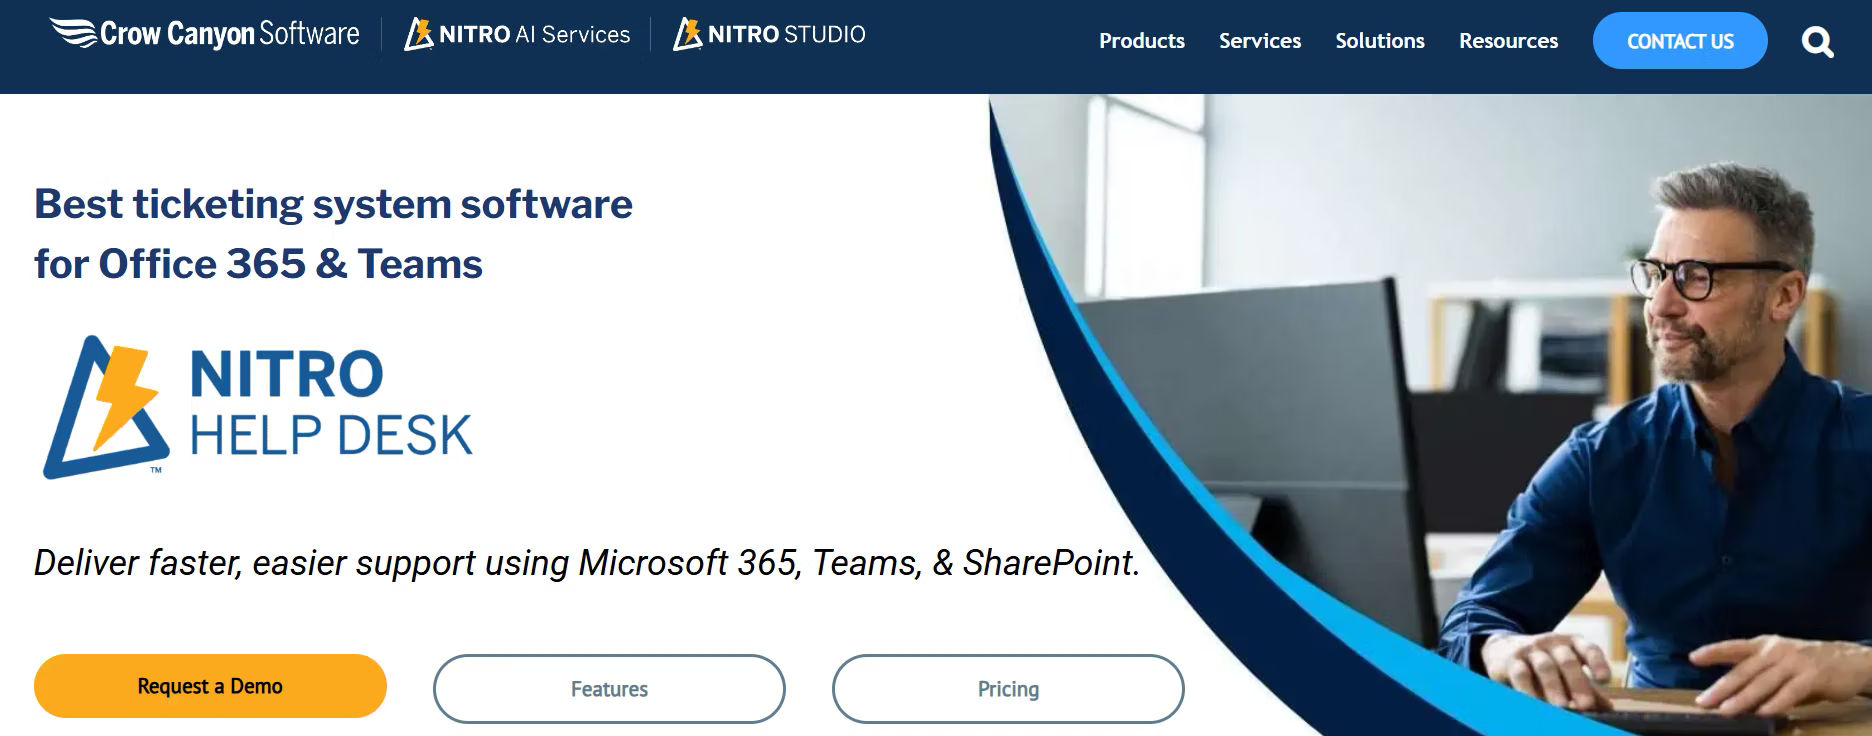
Task: Click the Crow Canyon Software logo
Action: (205, 33)
